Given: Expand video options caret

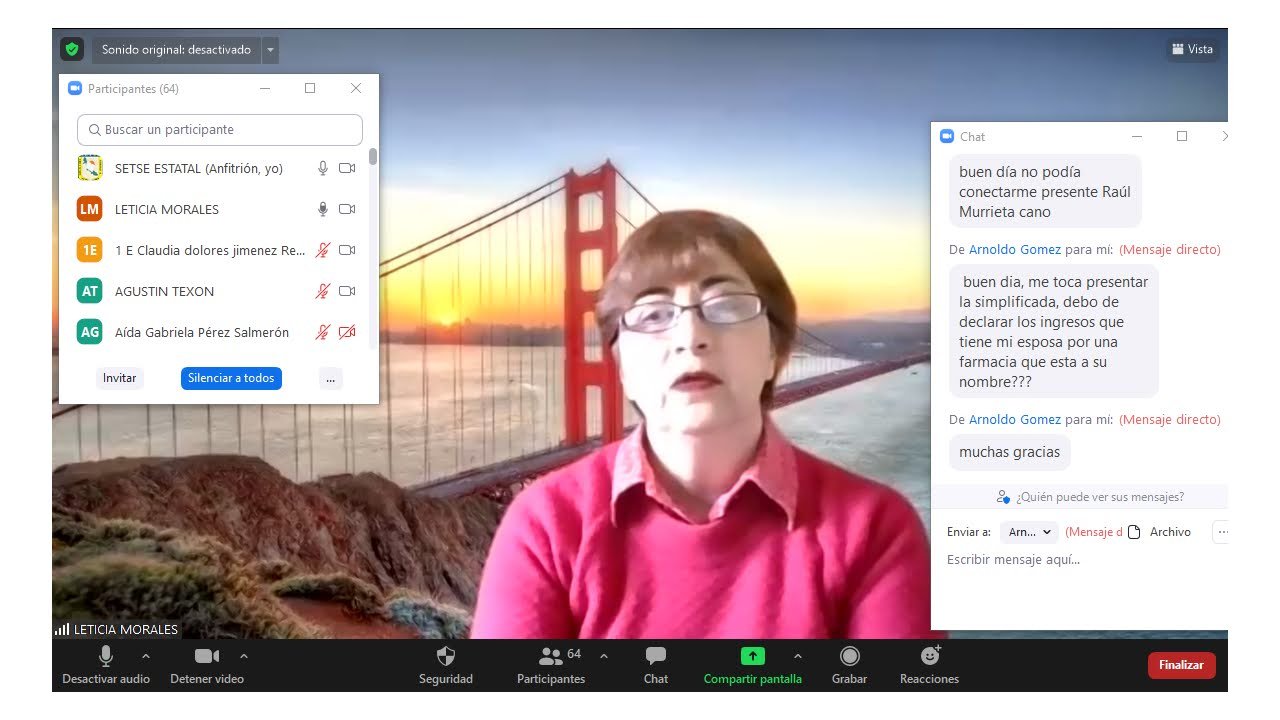Looking at the screenshot, I should (244, 656).
